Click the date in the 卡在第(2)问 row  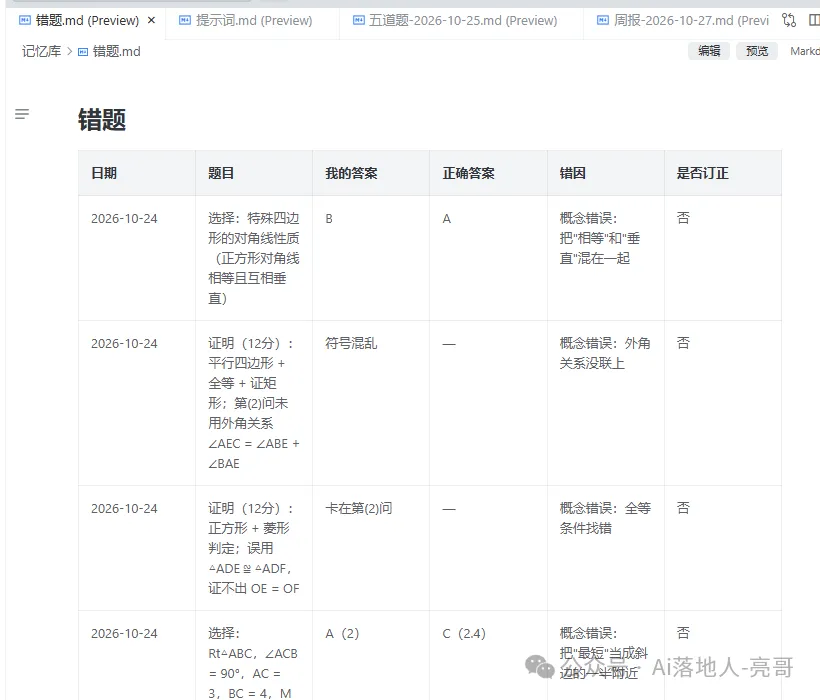click(x=124, y=508)
